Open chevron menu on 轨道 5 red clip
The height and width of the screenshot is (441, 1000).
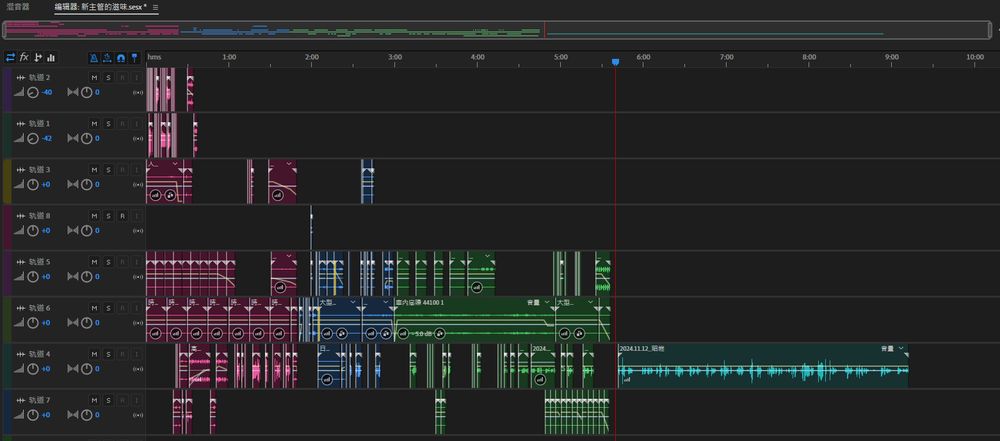(x=290, y=255)
